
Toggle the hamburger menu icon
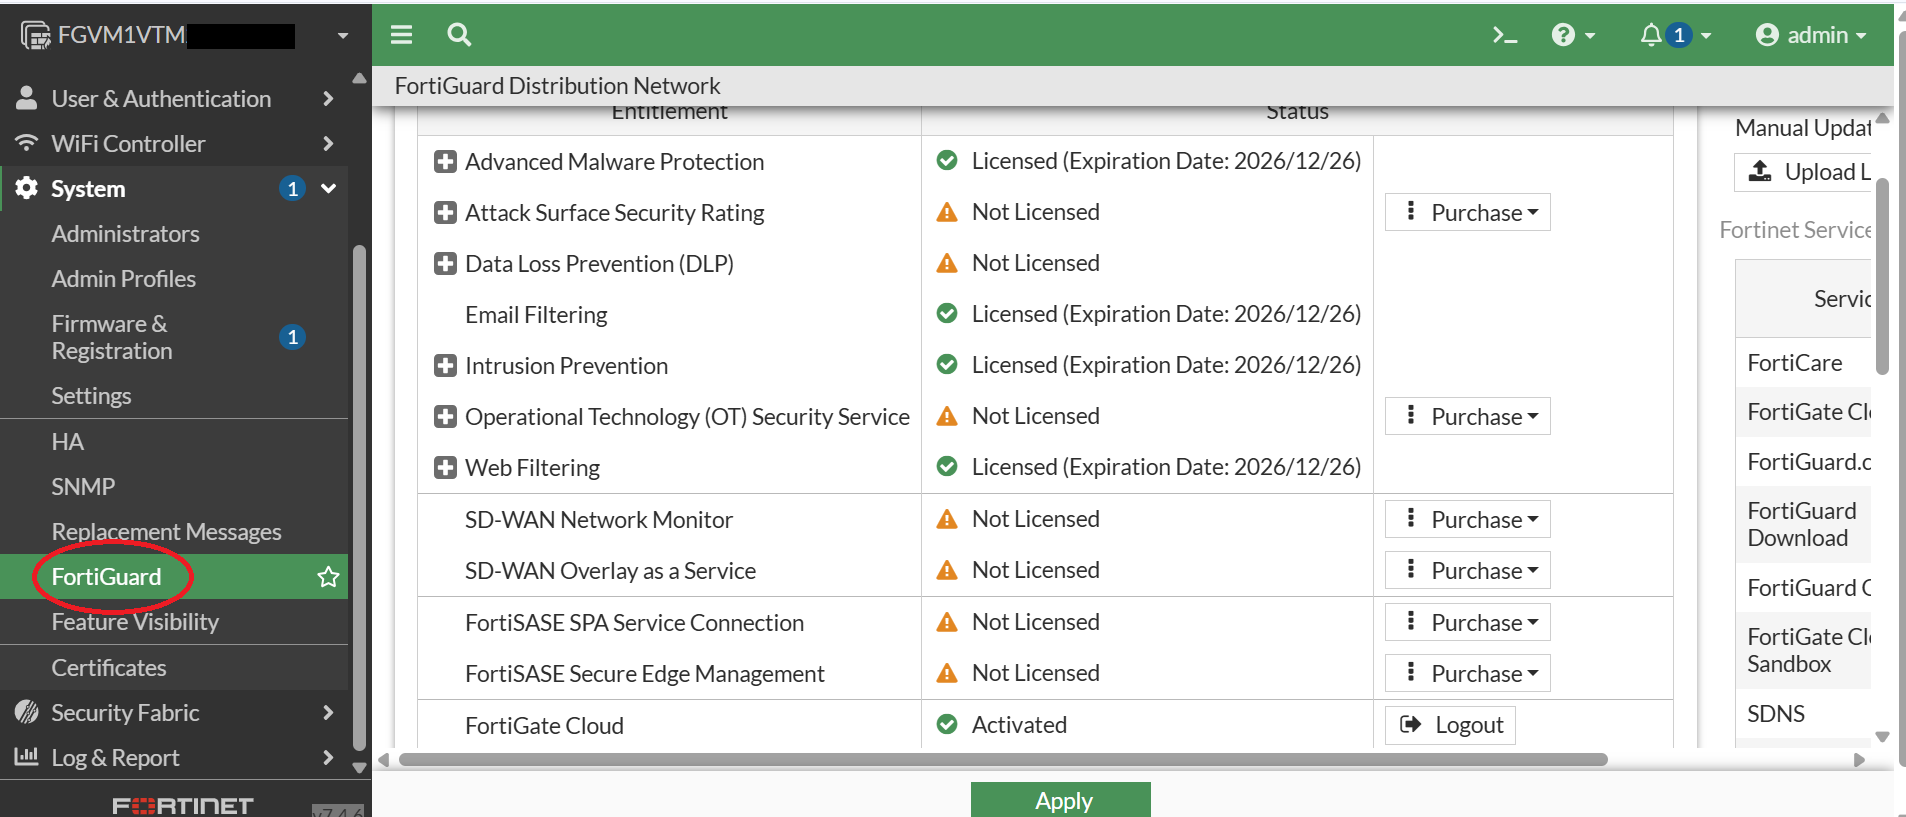[x=402, y=35]
